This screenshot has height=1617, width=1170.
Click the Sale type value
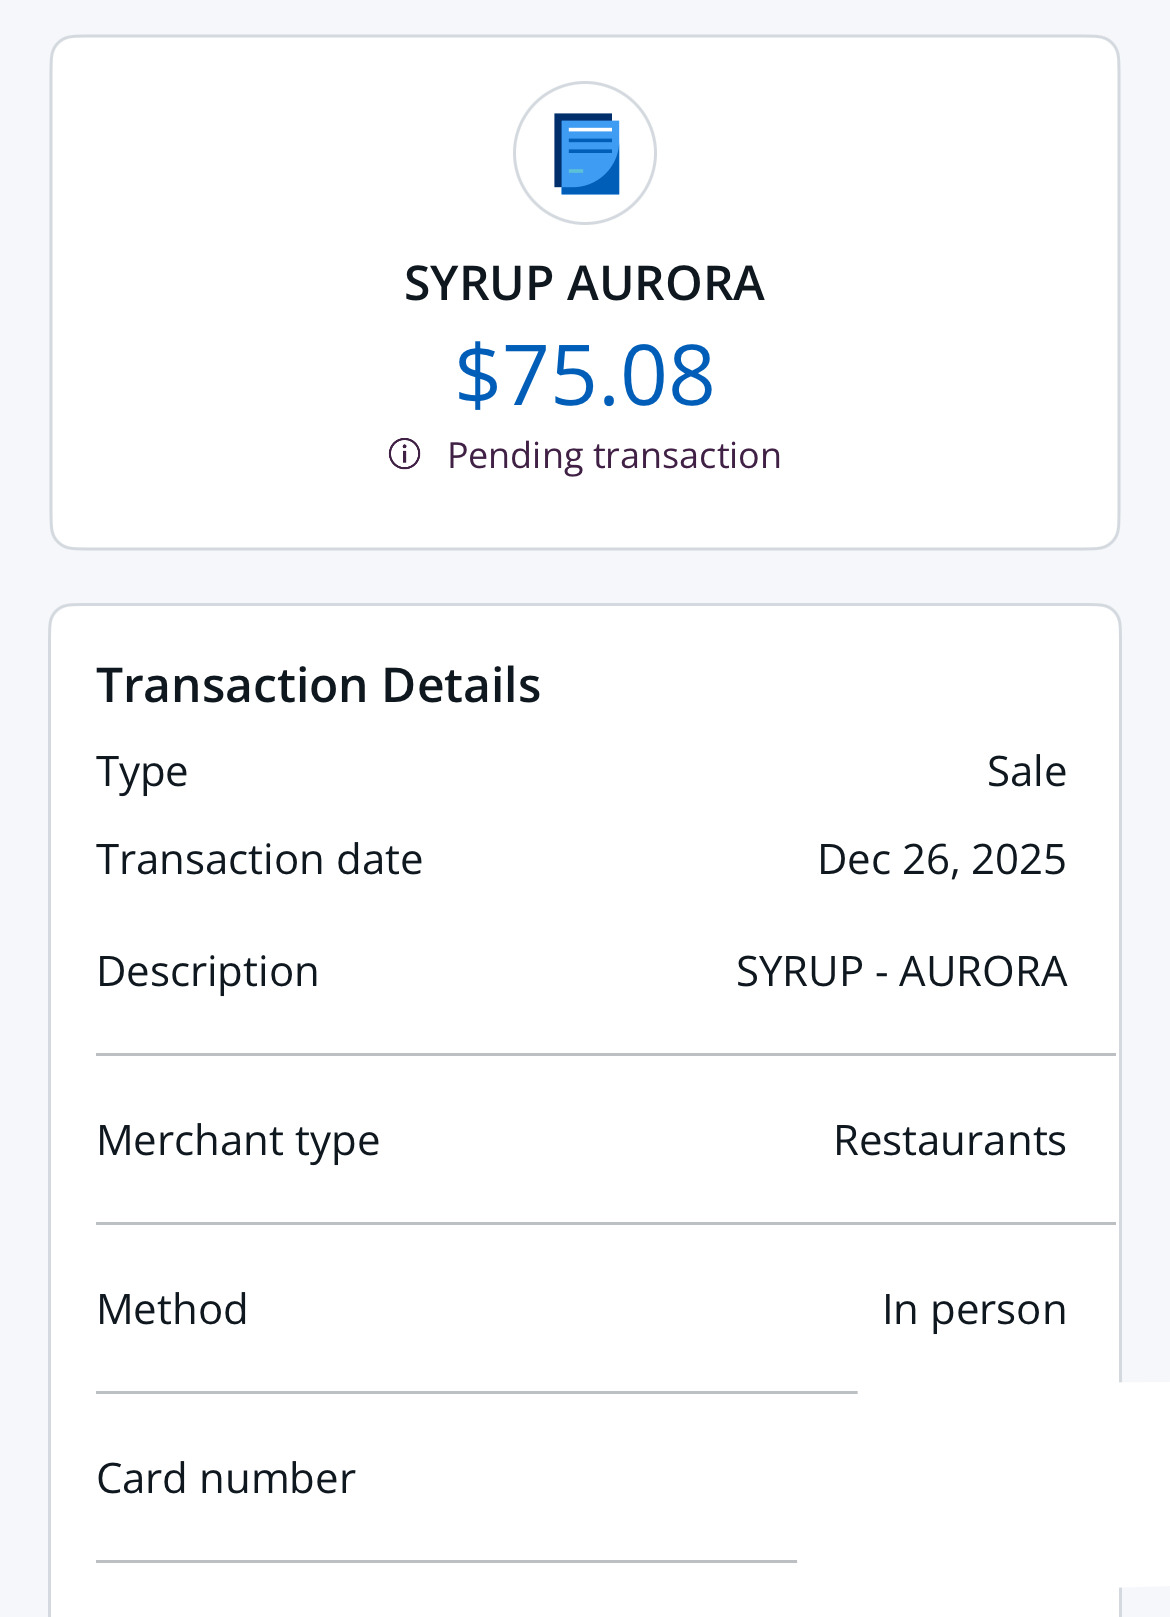pyautogui.click(x=1026, y=771)
